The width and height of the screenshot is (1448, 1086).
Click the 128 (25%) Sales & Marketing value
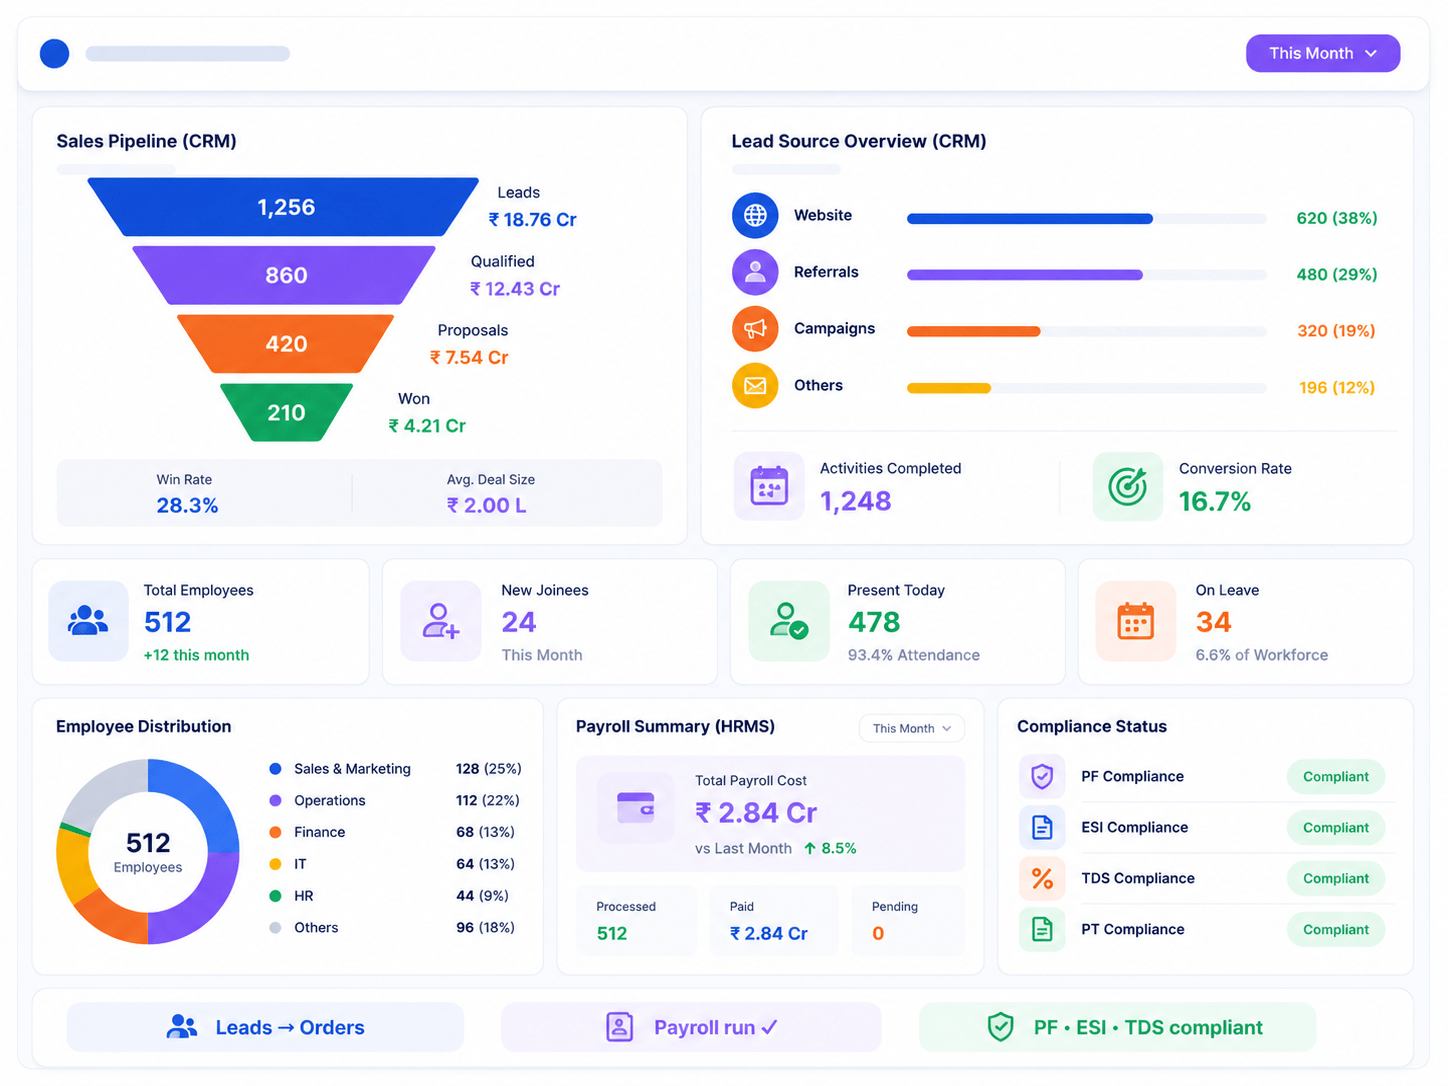[489, 769]
